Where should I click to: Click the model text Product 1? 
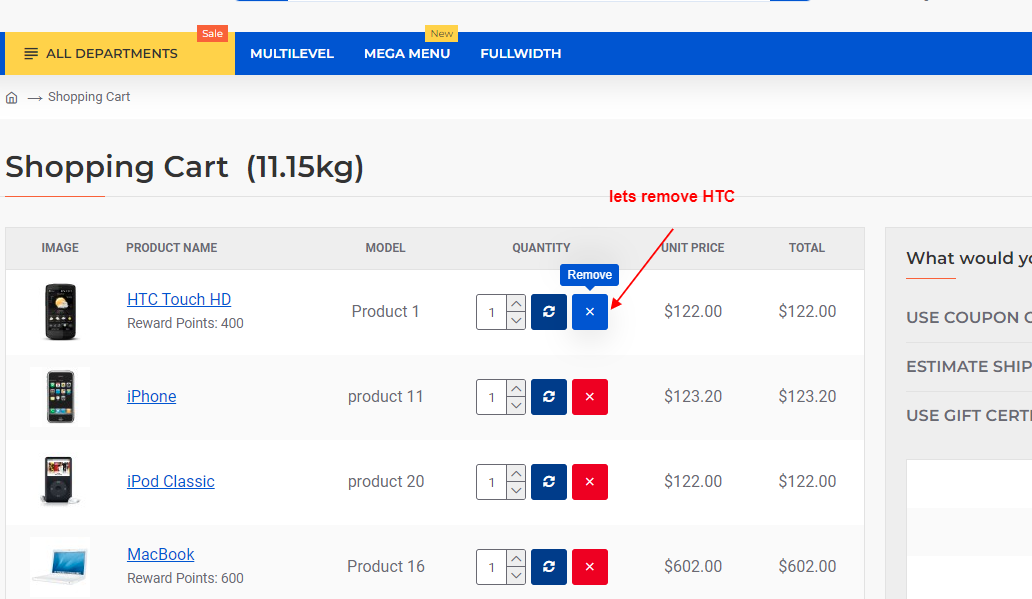pos(386,311)
